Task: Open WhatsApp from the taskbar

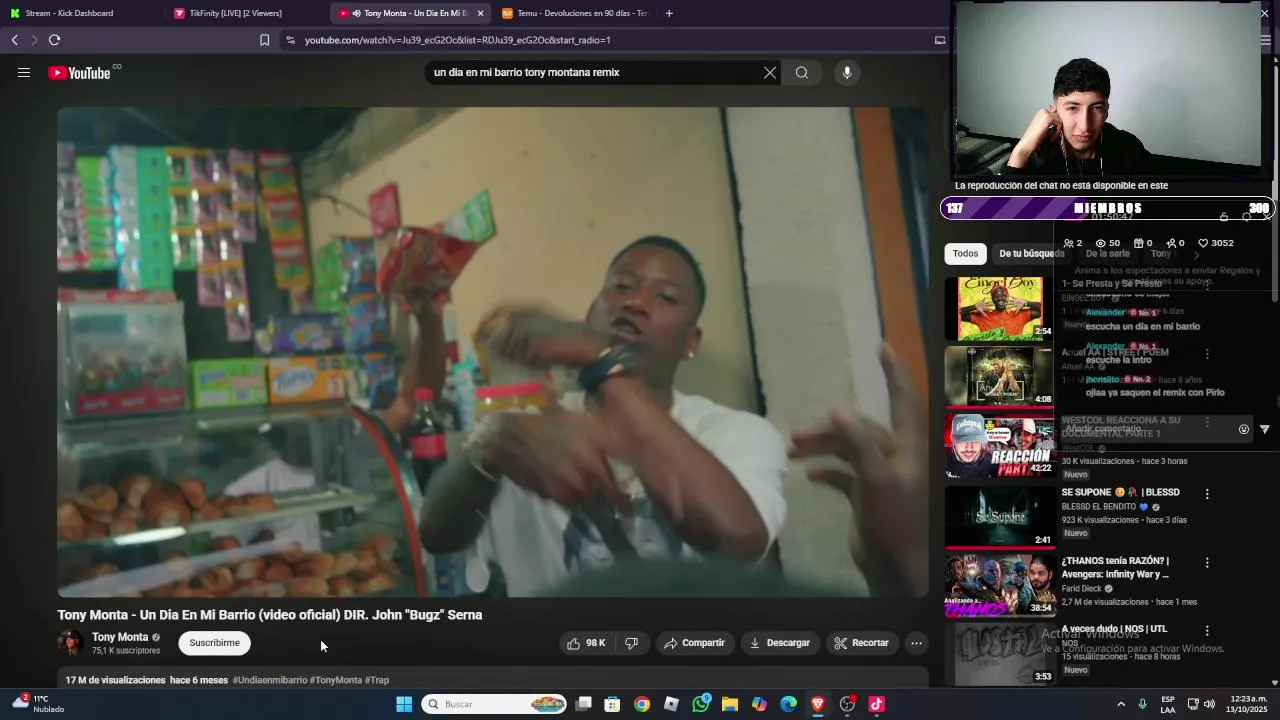Action: click(x=701, y=704)
